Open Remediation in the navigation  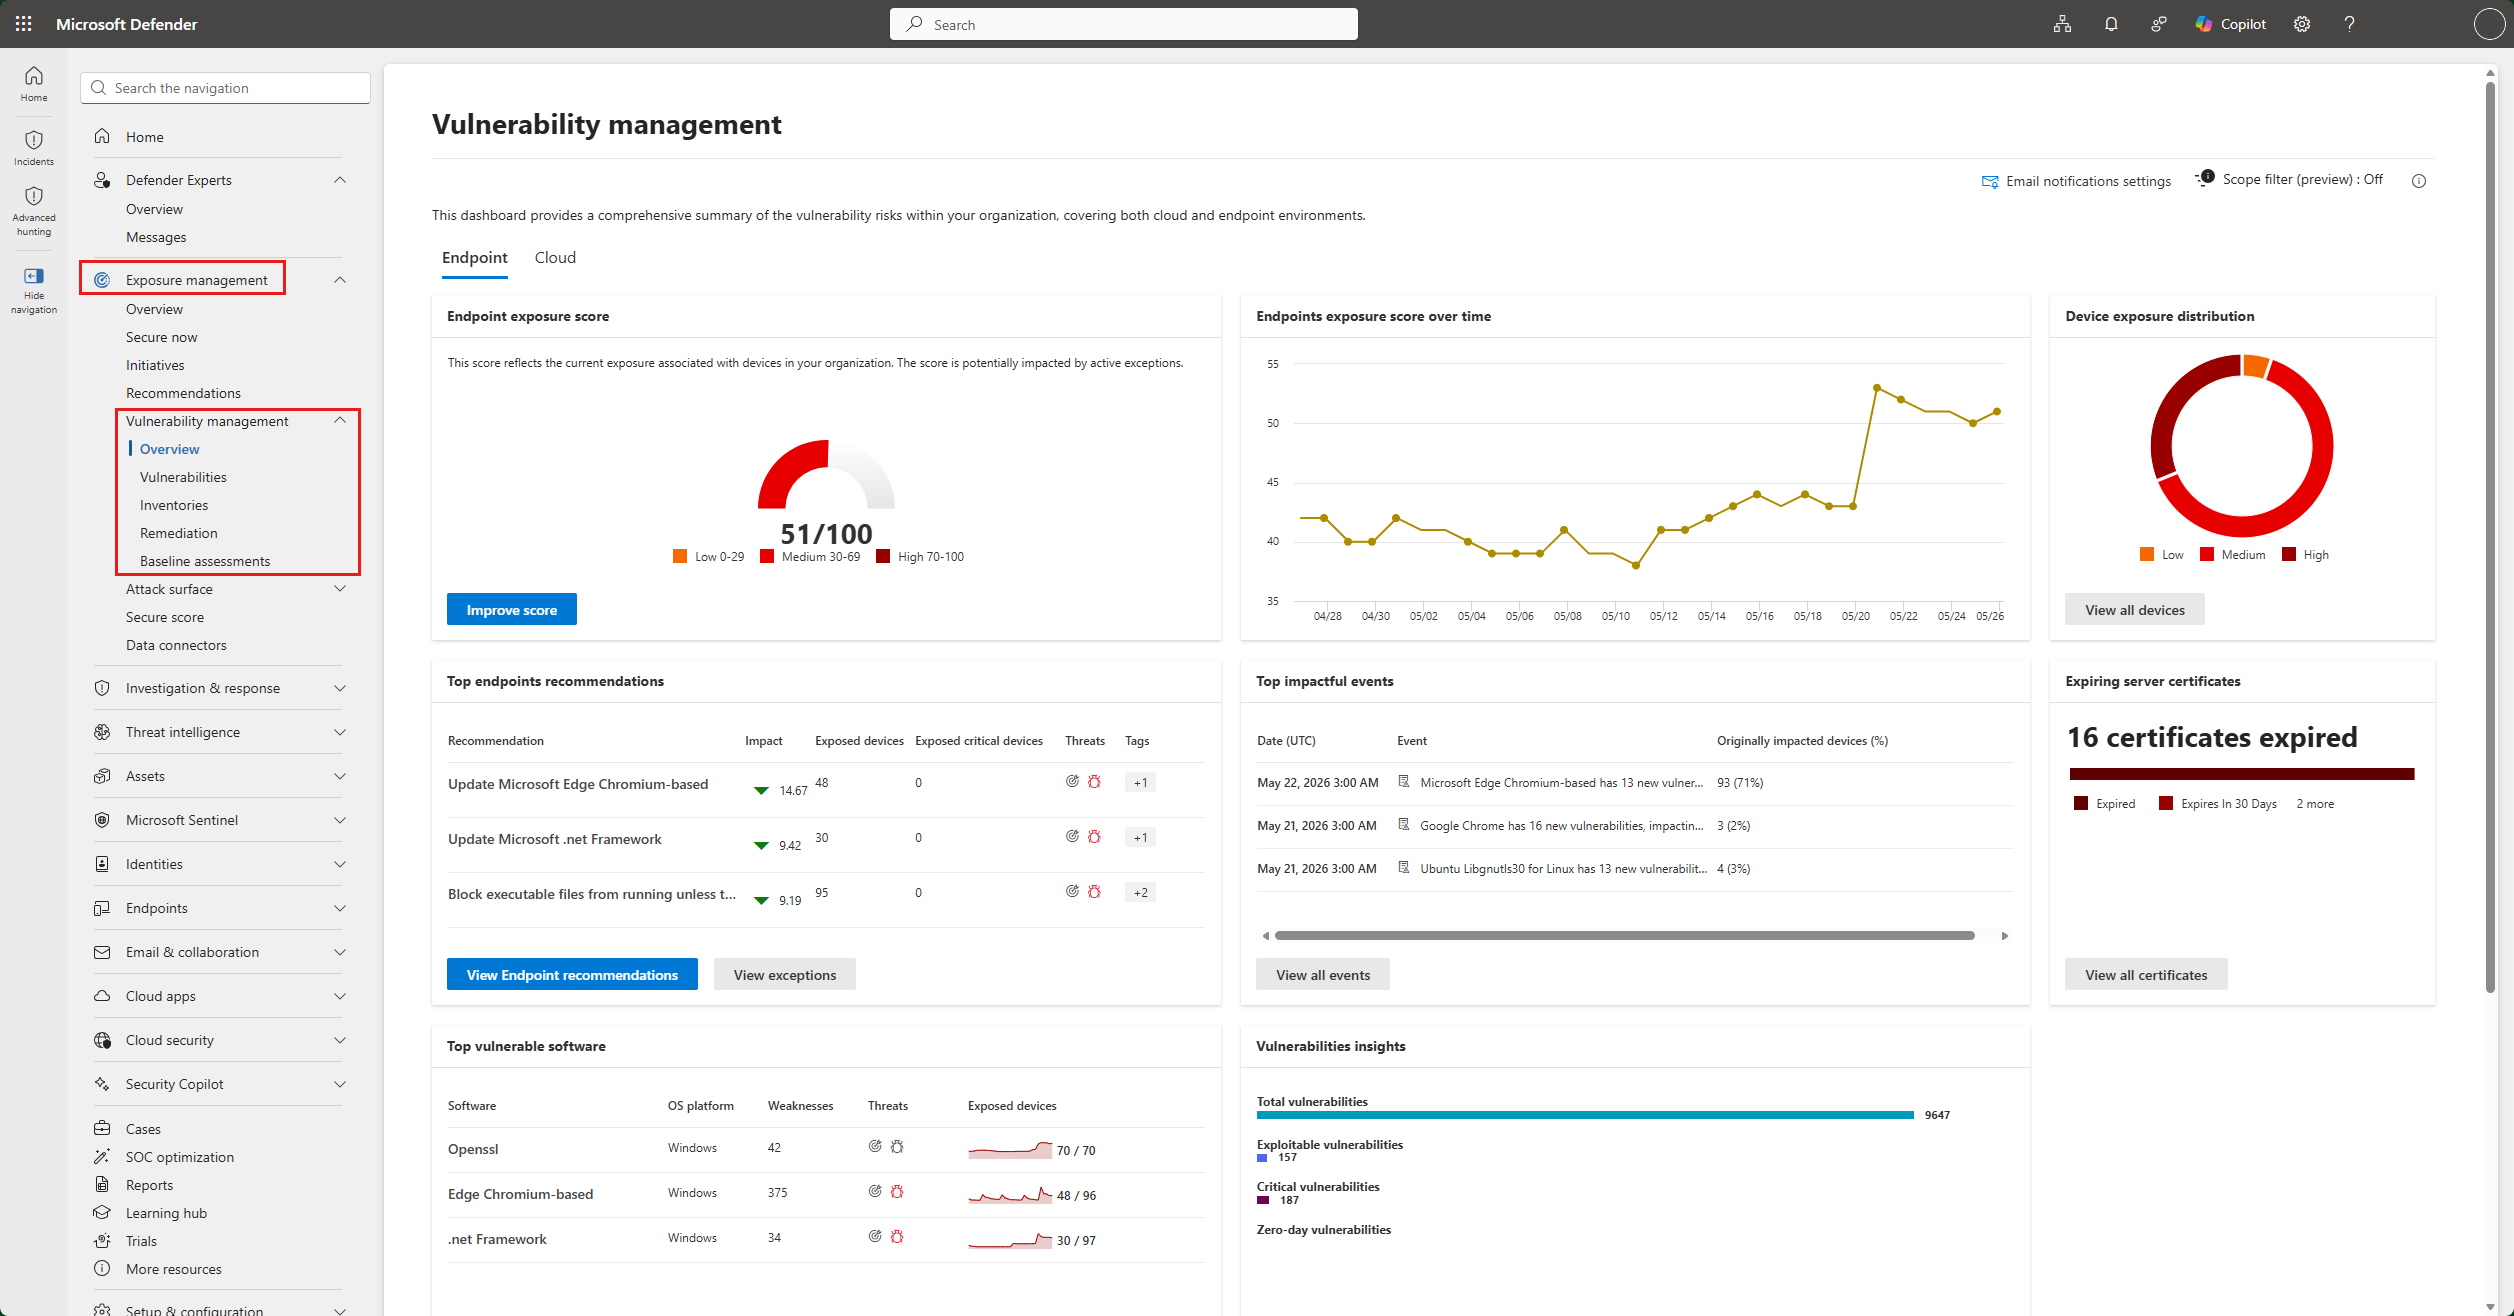pos(179,533)
